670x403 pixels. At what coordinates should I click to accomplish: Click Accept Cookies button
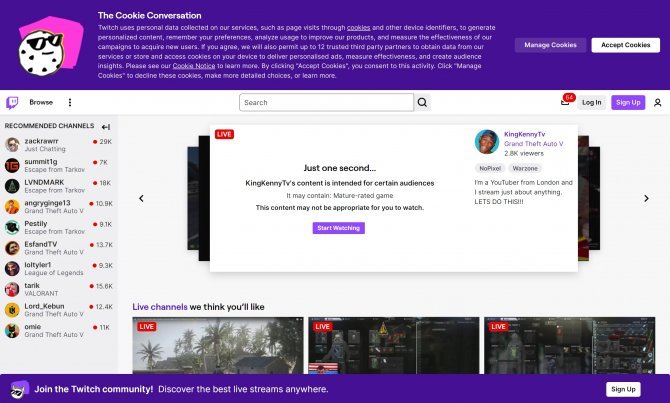pyautogui.click(x=626, y=45)
